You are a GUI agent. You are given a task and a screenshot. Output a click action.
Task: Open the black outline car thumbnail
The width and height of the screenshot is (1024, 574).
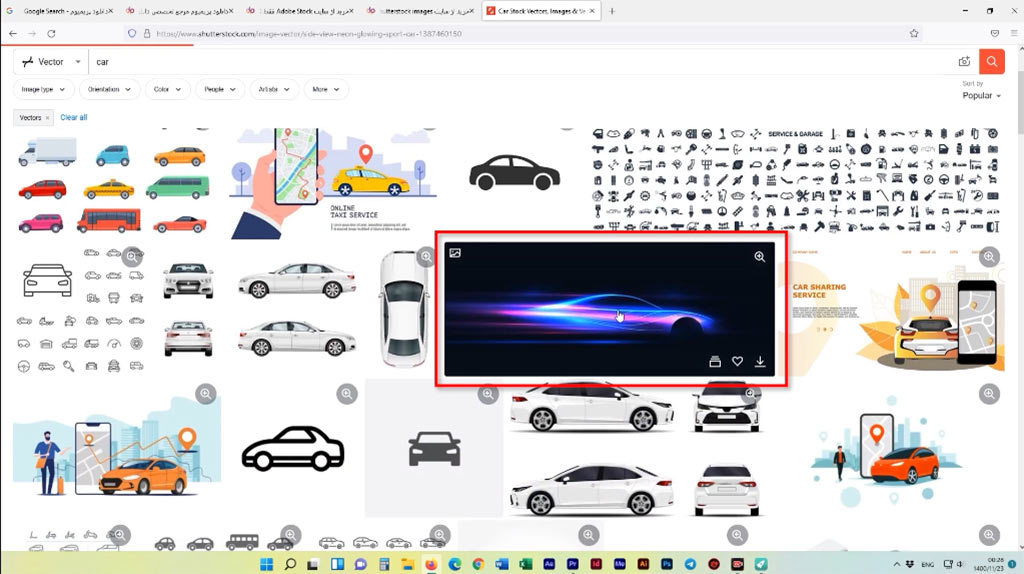pyautogui.click(x=293, y=449)
